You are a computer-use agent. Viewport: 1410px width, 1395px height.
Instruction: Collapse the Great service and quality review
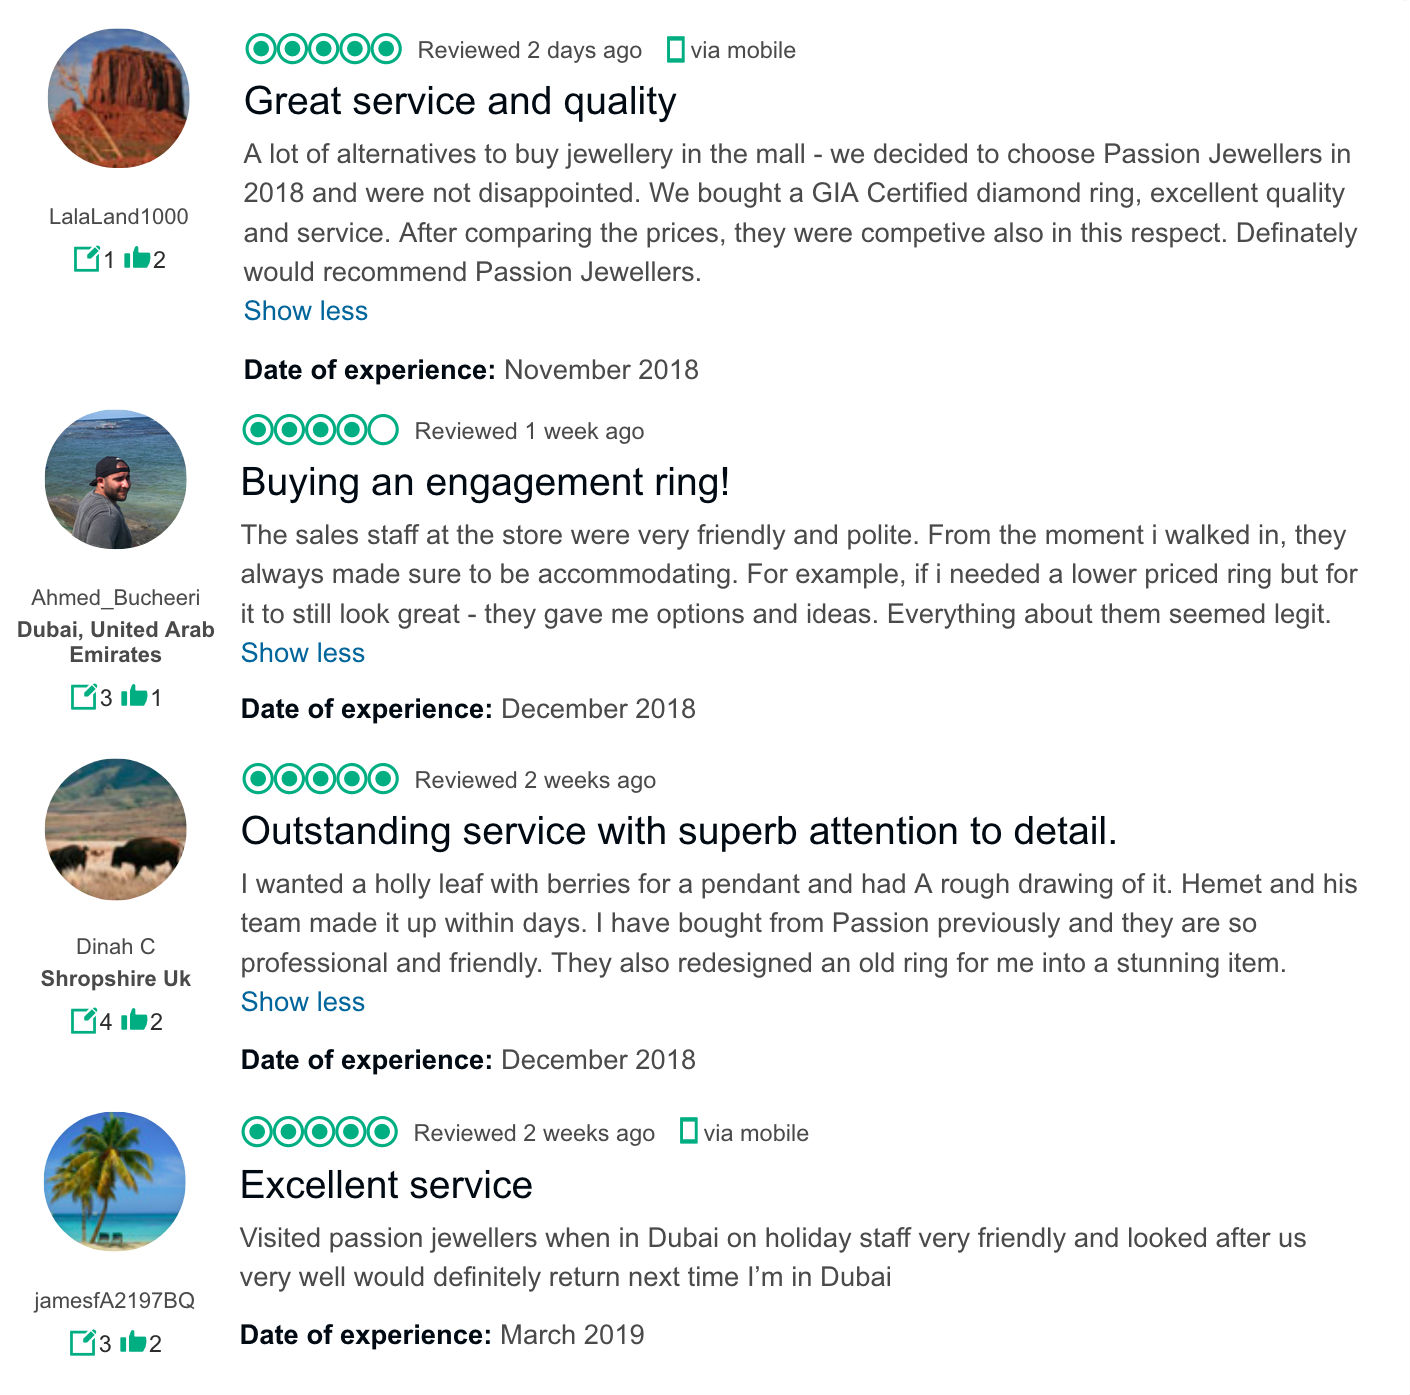(305, 311)
